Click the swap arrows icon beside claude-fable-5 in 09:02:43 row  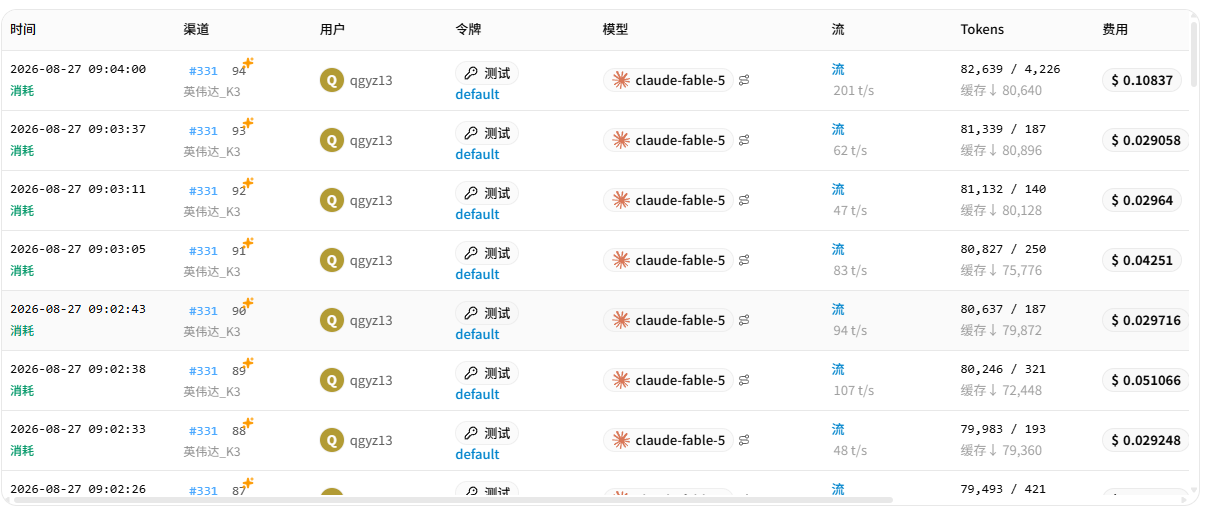point(744,320)
